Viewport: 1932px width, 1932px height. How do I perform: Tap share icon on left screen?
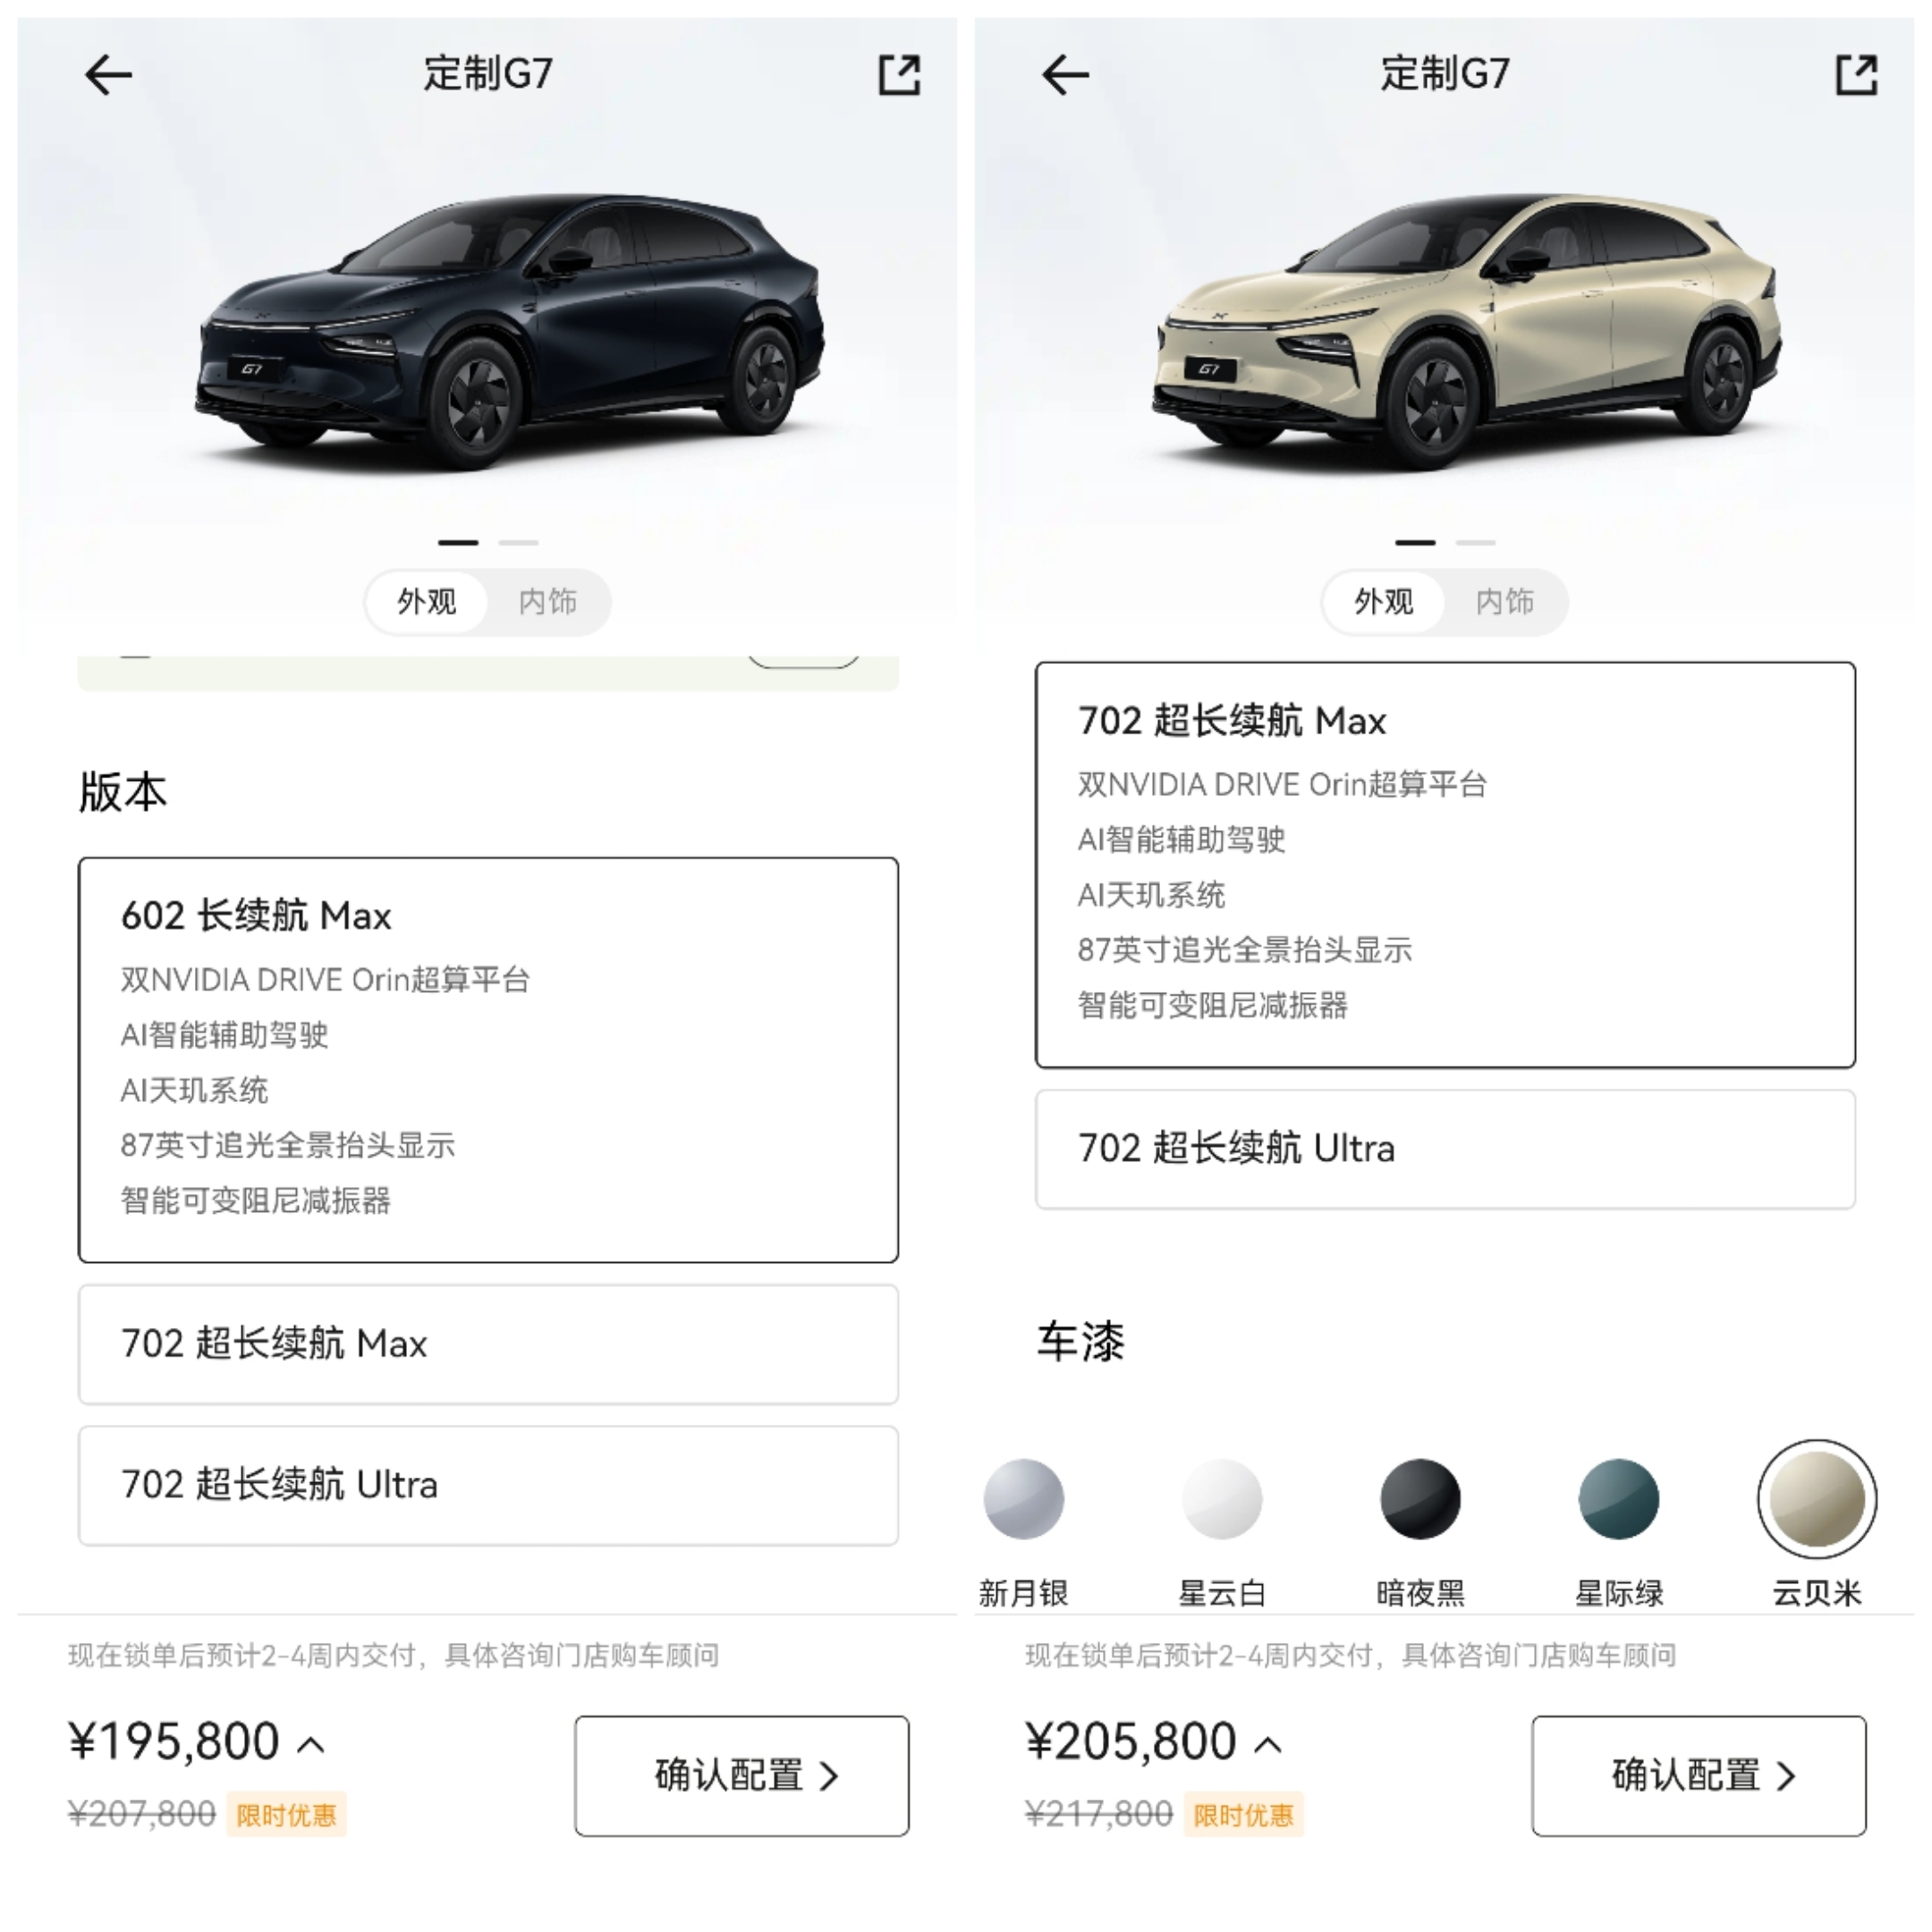898,75
